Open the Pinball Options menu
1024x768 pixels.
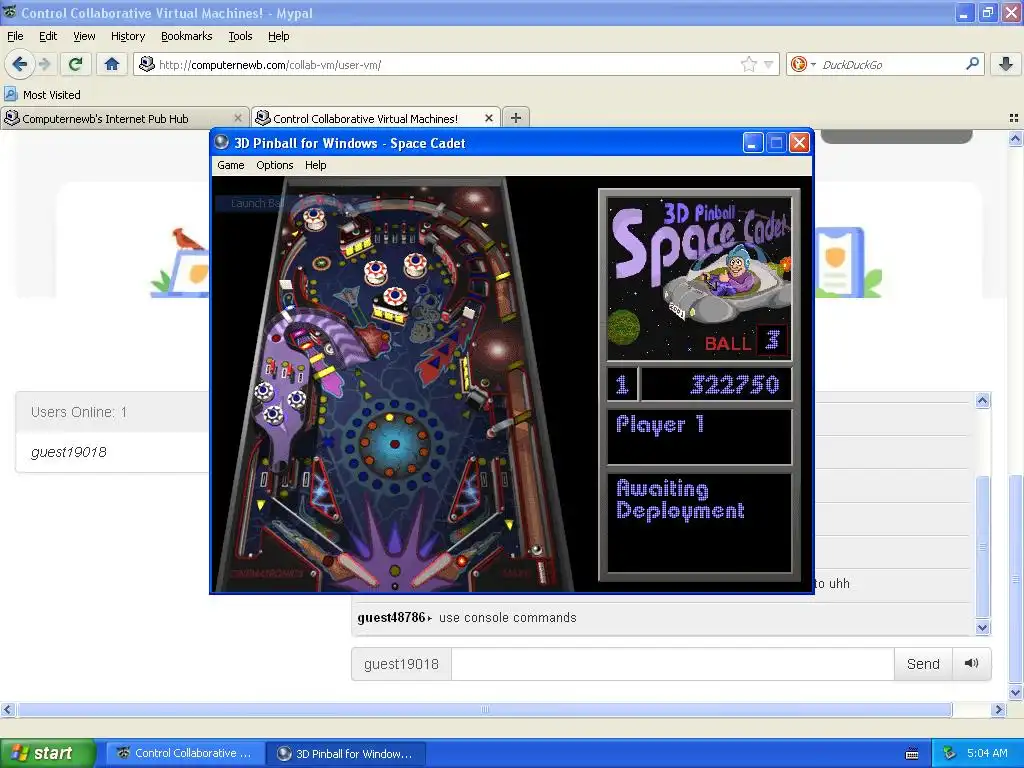274,165
